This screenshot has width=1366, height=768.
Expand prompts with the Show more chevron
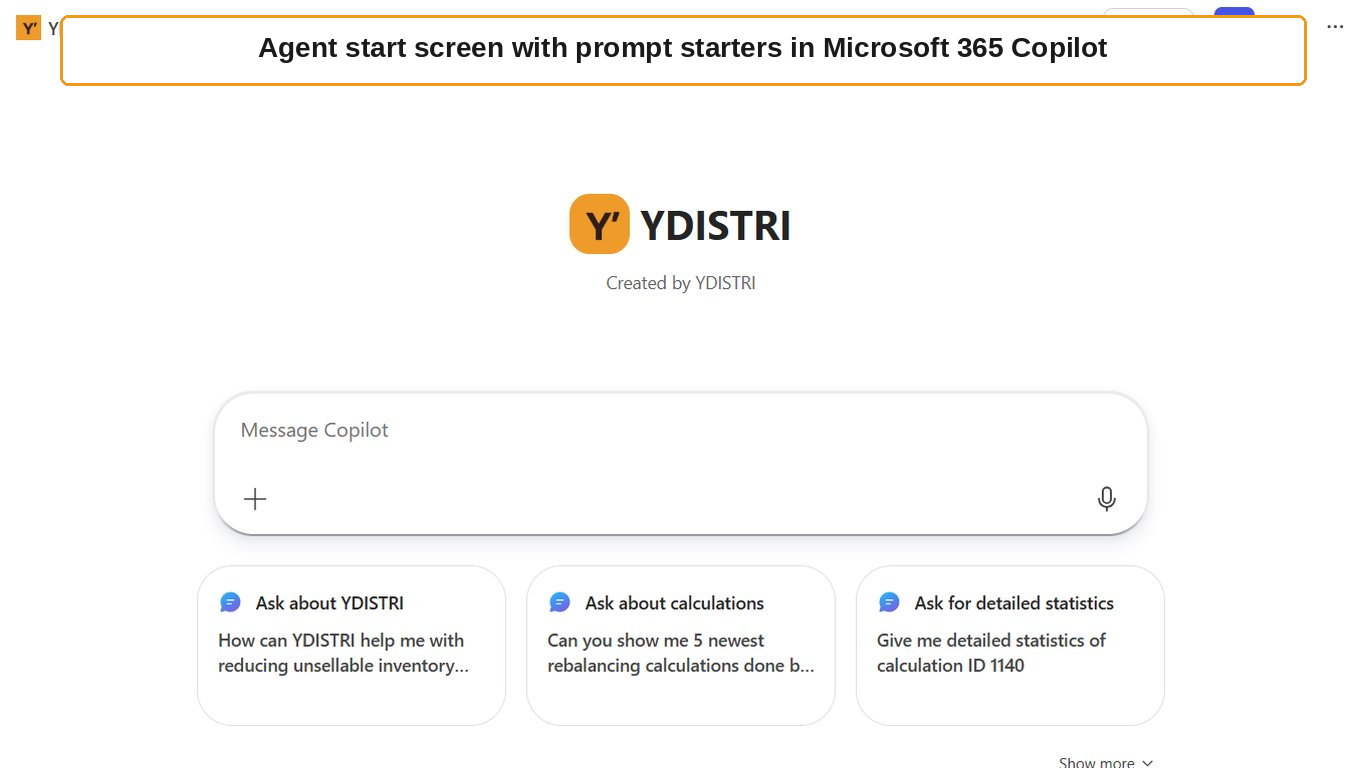(1147, 763)
